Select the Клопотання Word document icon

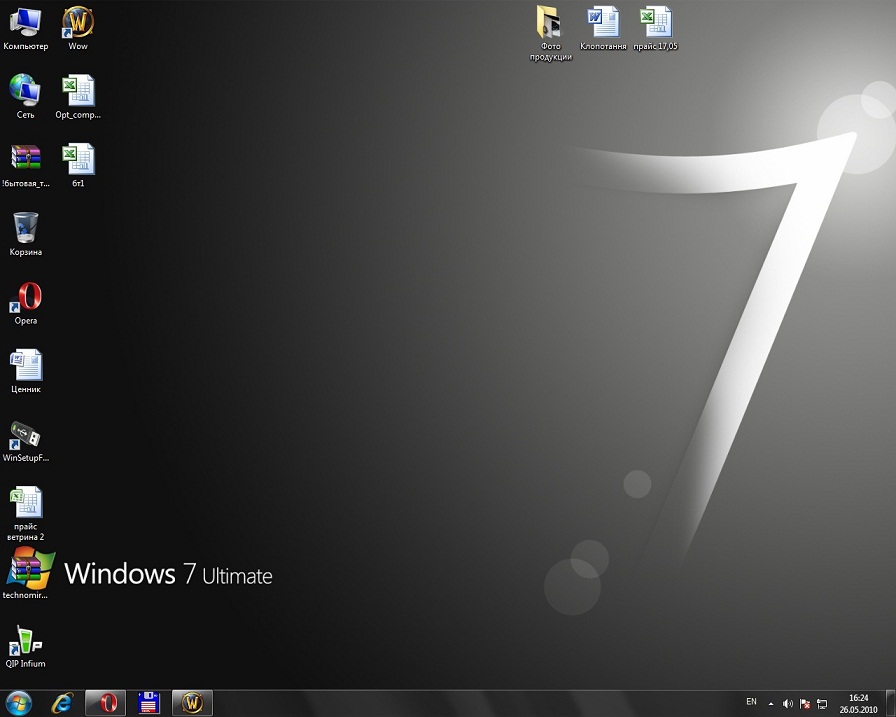(x=603, y=29)
